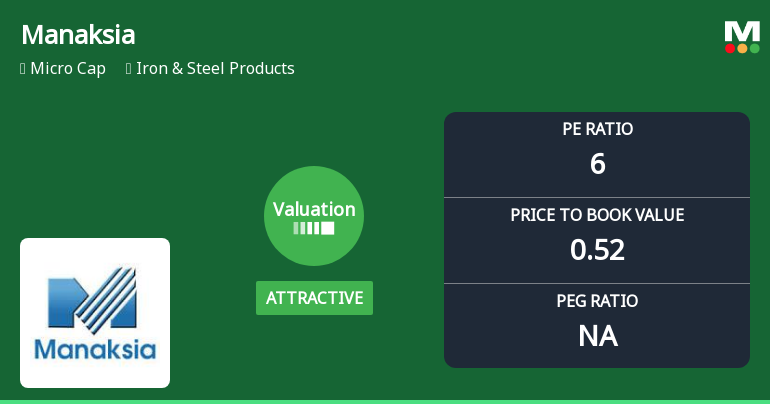Select the PEG ratio value NA
Image resolution: width=770 pixels, height=404 pixels.
(597, 336)
